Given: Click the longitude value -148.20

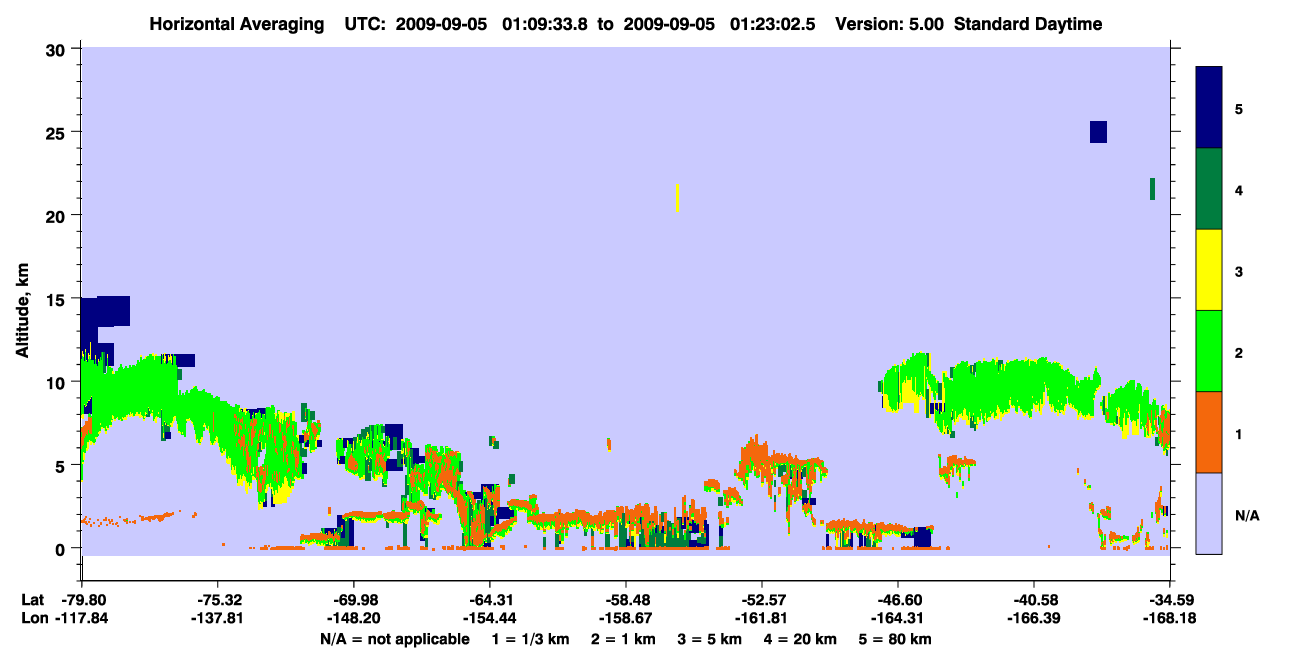Looking at the screenshot, I should [x=354, y=618].
